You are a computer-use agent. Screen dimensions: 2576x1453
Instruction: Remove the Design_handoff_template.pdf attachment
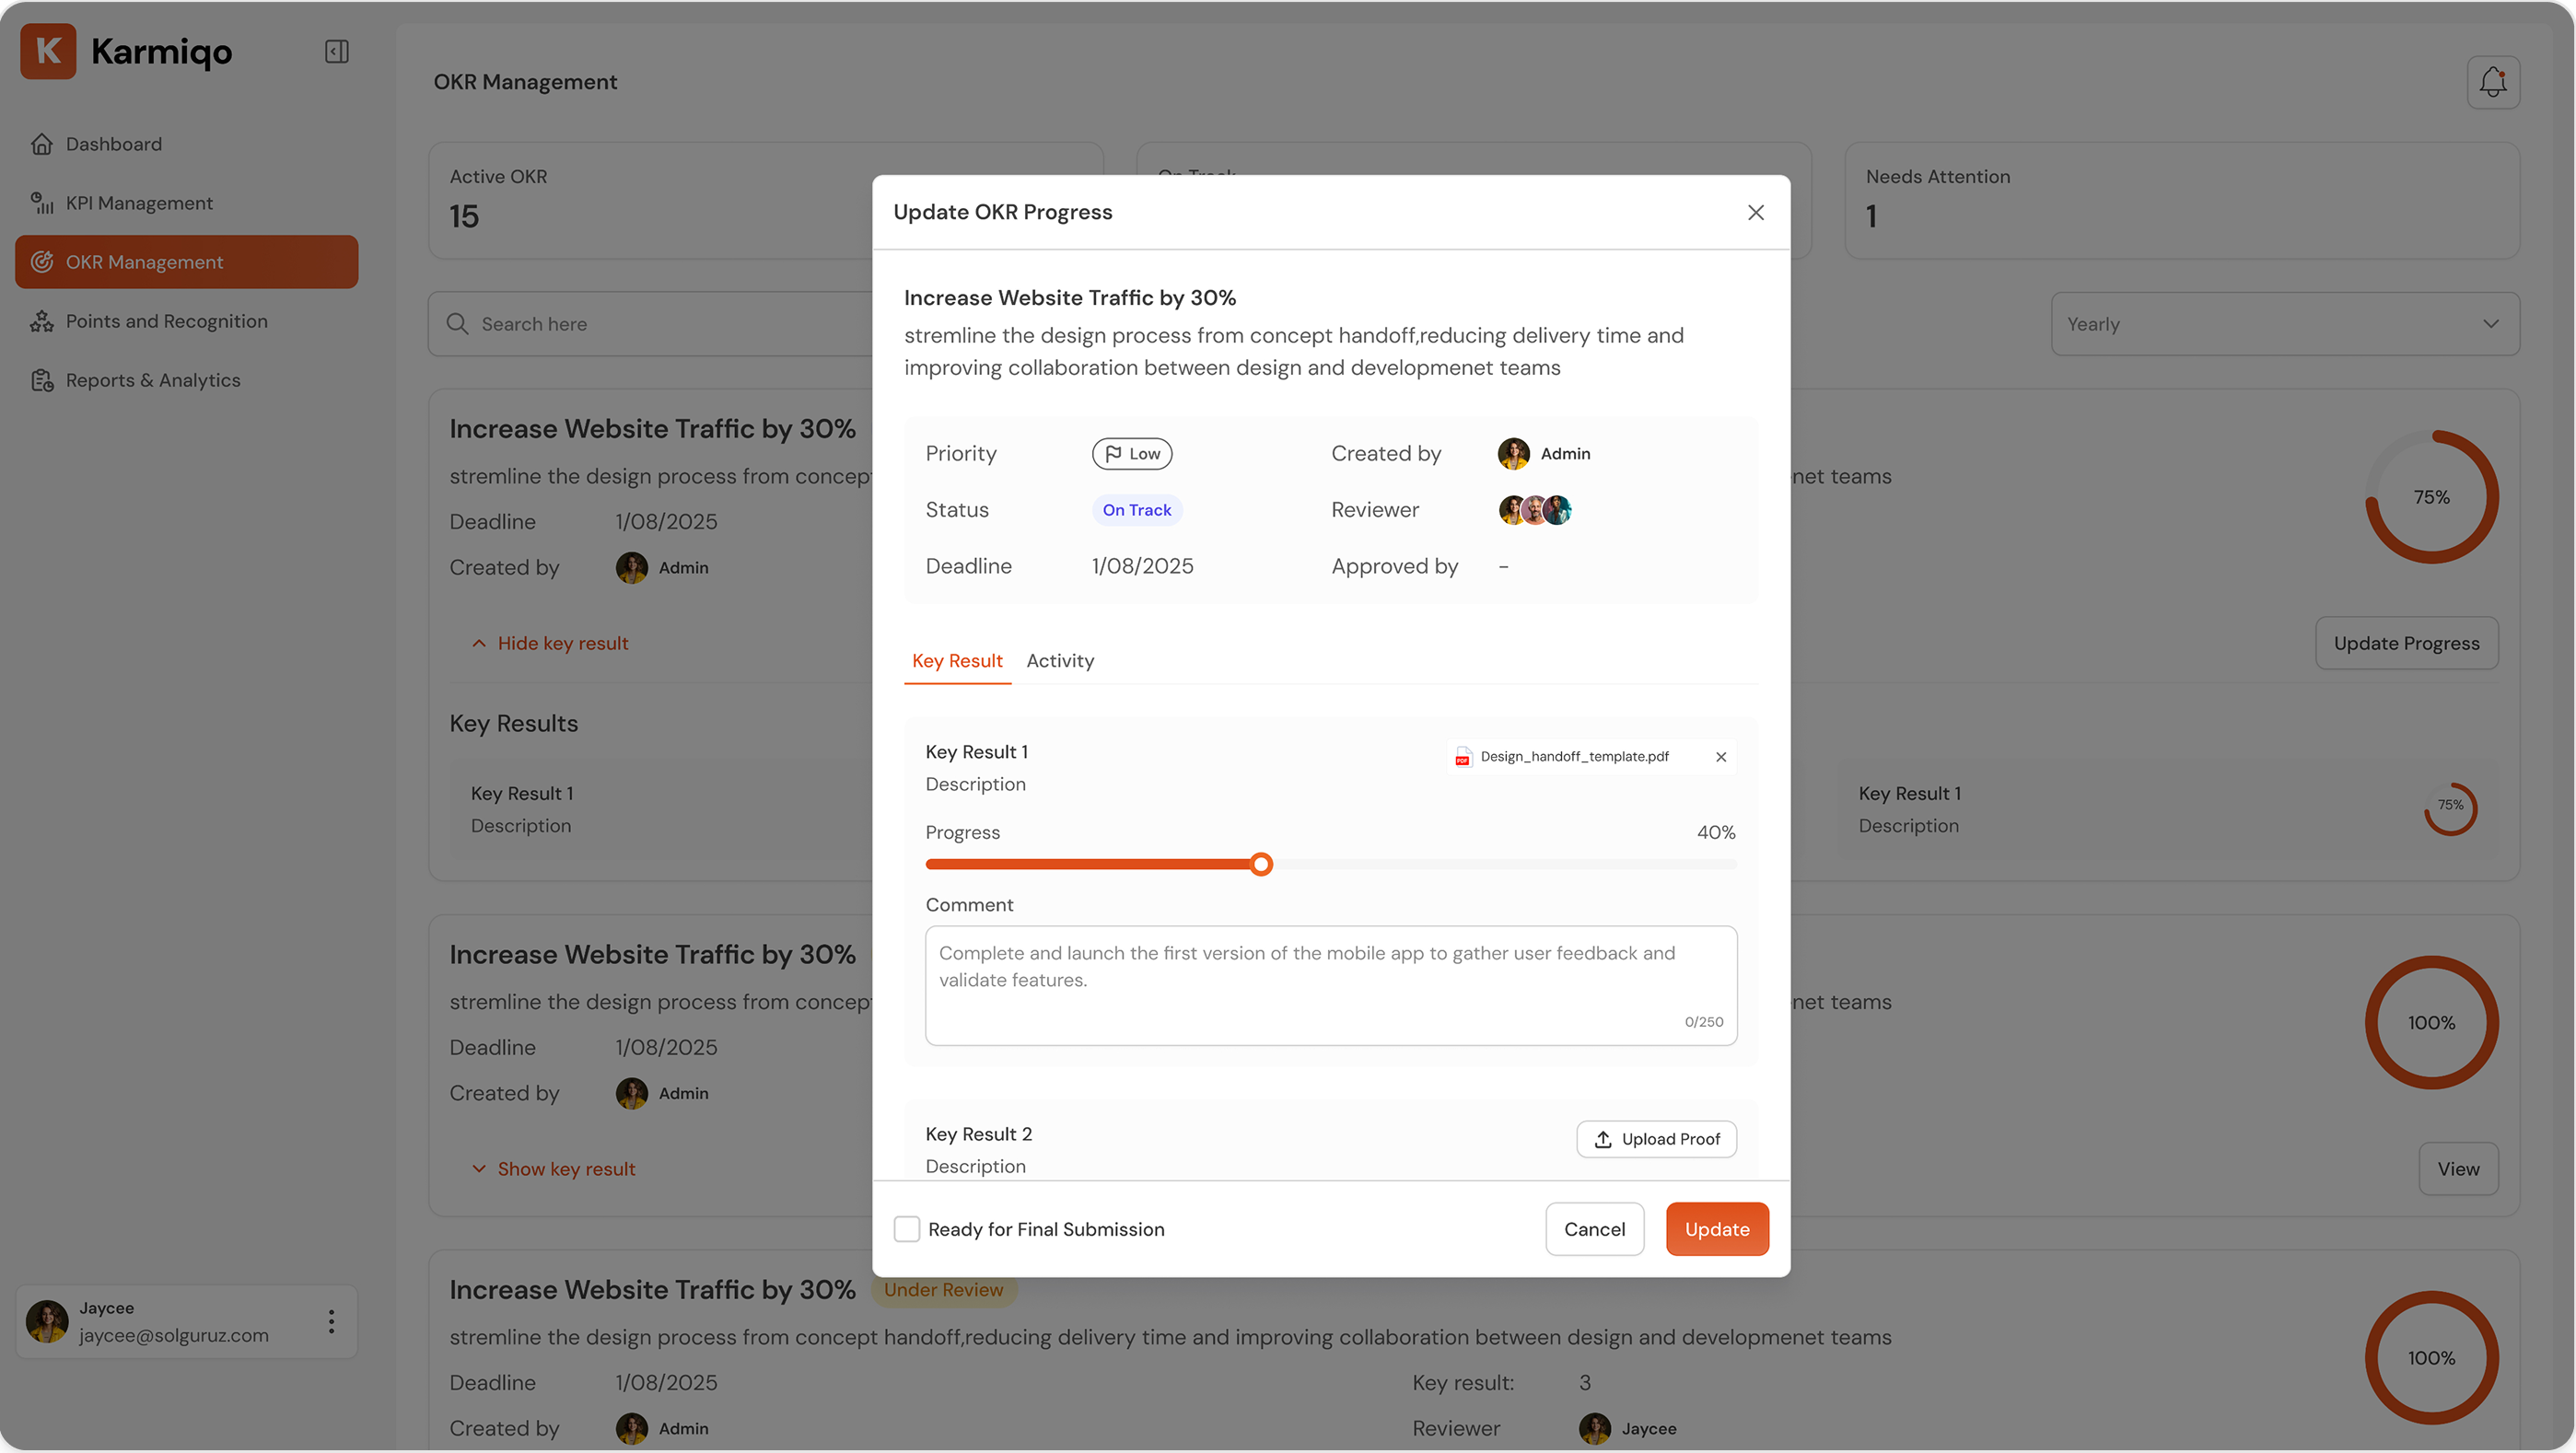pos(1721,757)
